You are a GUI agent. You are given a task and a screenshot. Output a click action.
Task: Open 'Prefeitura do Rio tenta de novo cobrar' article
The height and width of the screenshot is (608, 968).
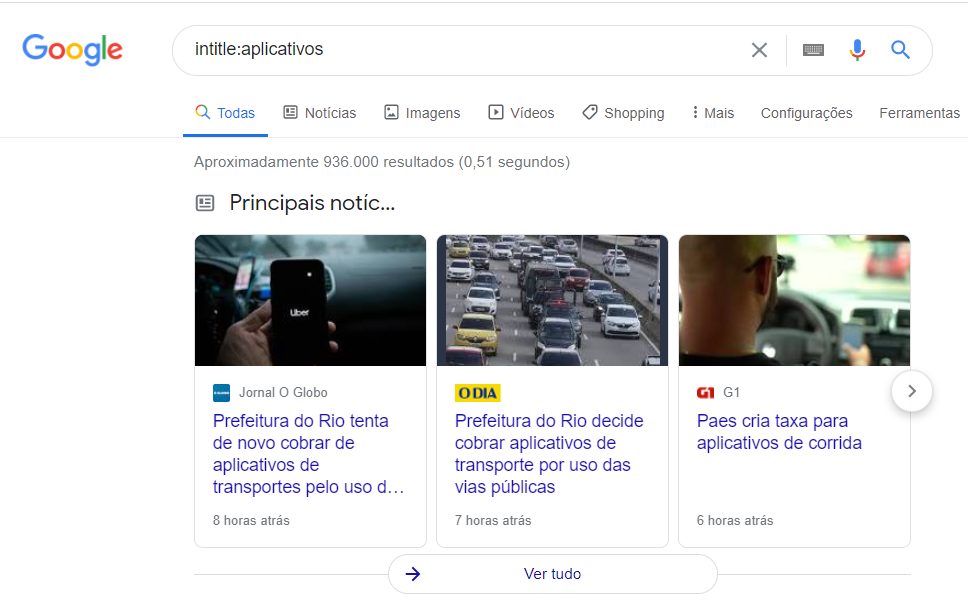click(308, 454)
